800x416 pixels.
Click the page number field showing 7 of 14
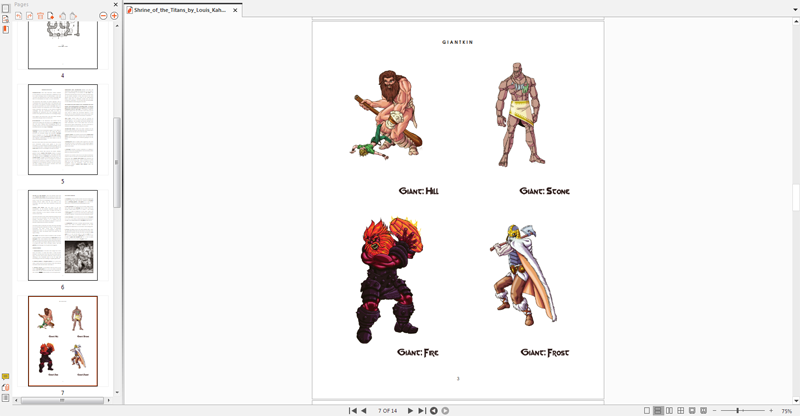click(x=387, y=411)
